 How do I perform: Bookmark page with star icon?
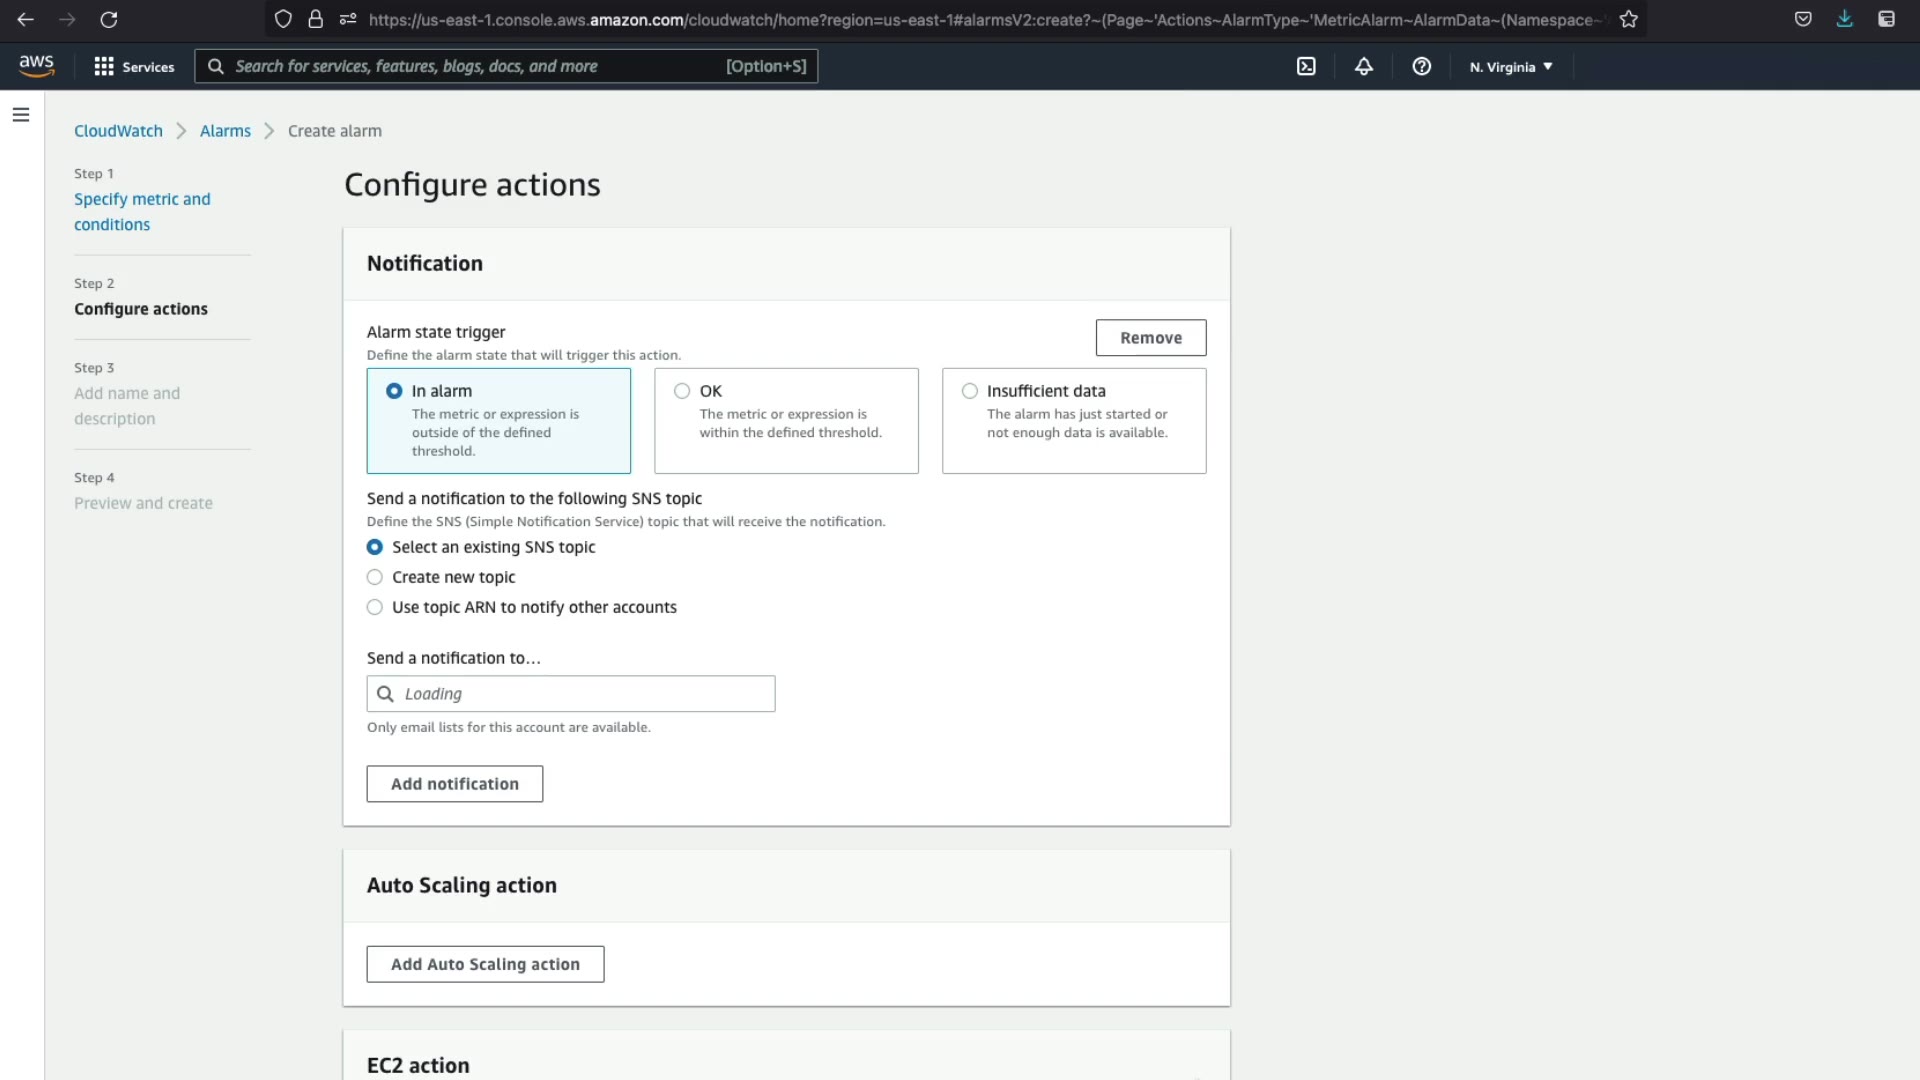coord(1629,19)
